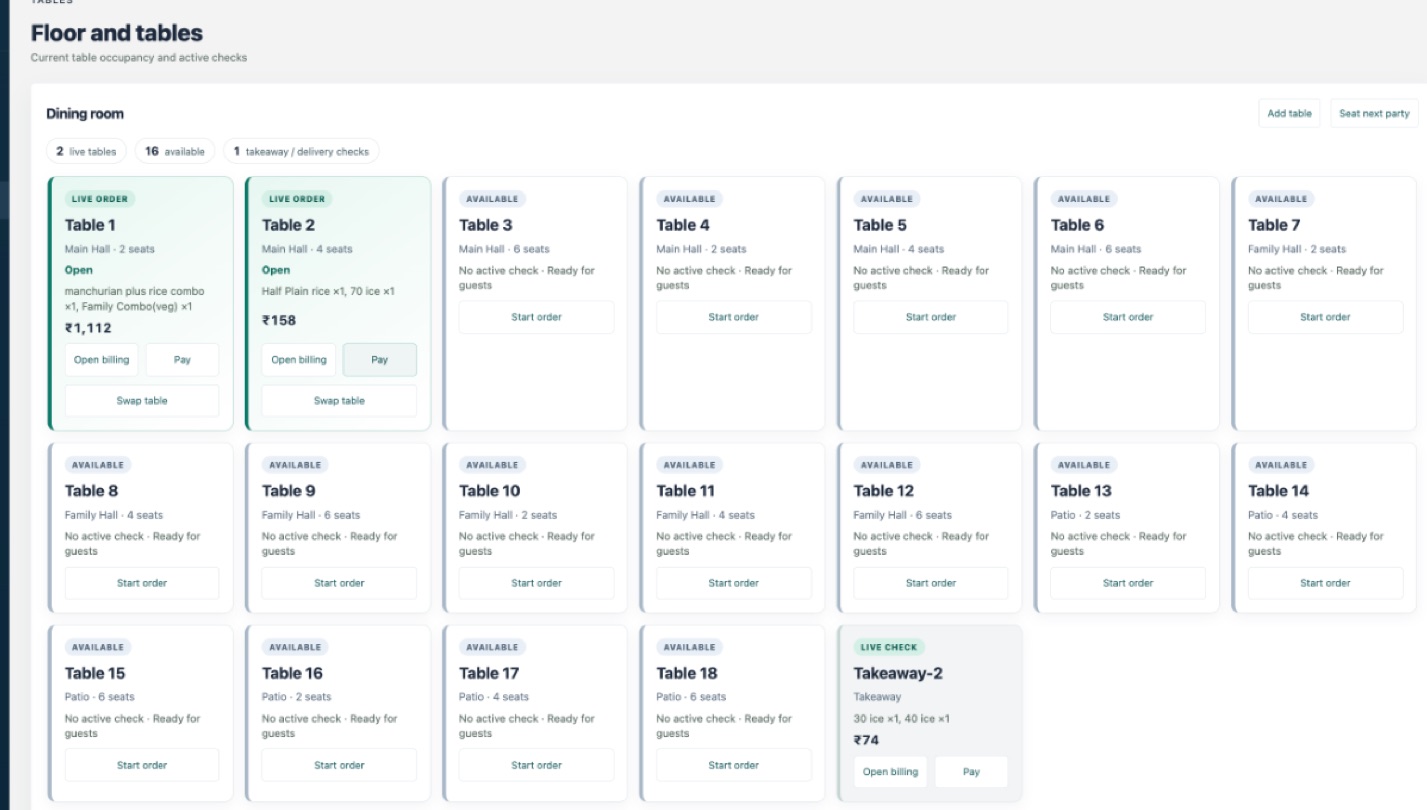The width and height of the screenshot is (1427, 810).
Task: Pay the Table 1 check
Action: [182, 360]
